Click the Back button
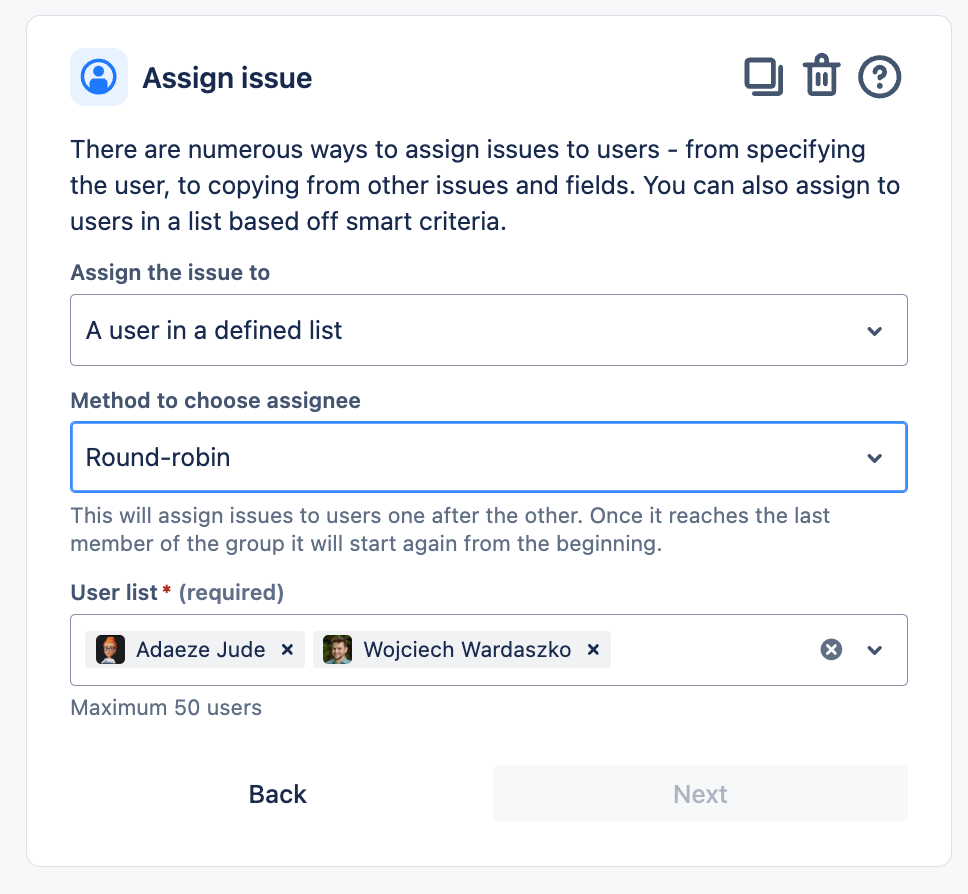The width and height of the screenshot is (968, 894). (277, 794)
